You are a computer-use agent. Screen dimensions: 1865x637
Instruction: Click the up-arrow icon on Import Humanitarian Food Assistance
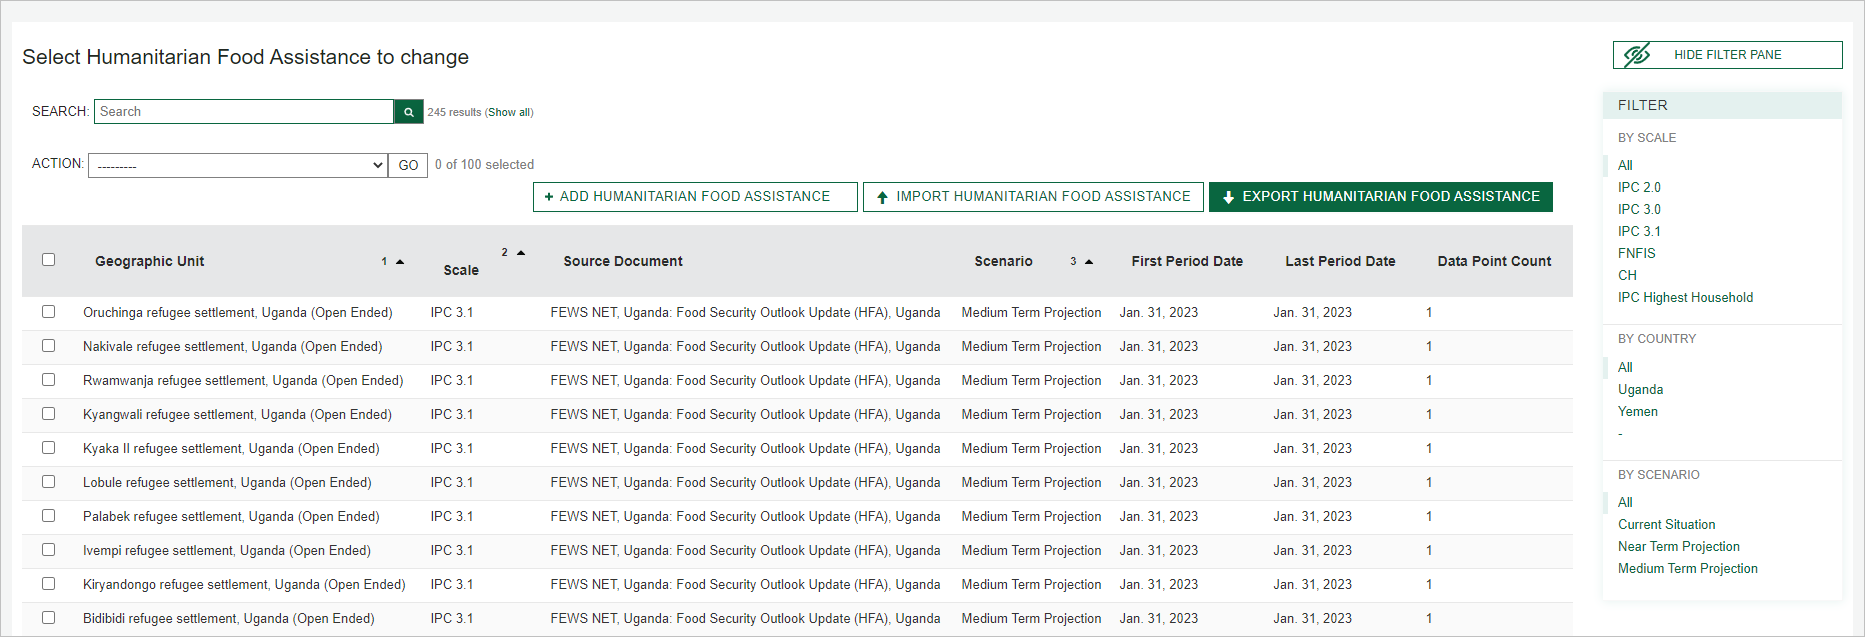(x=882, y=197)
